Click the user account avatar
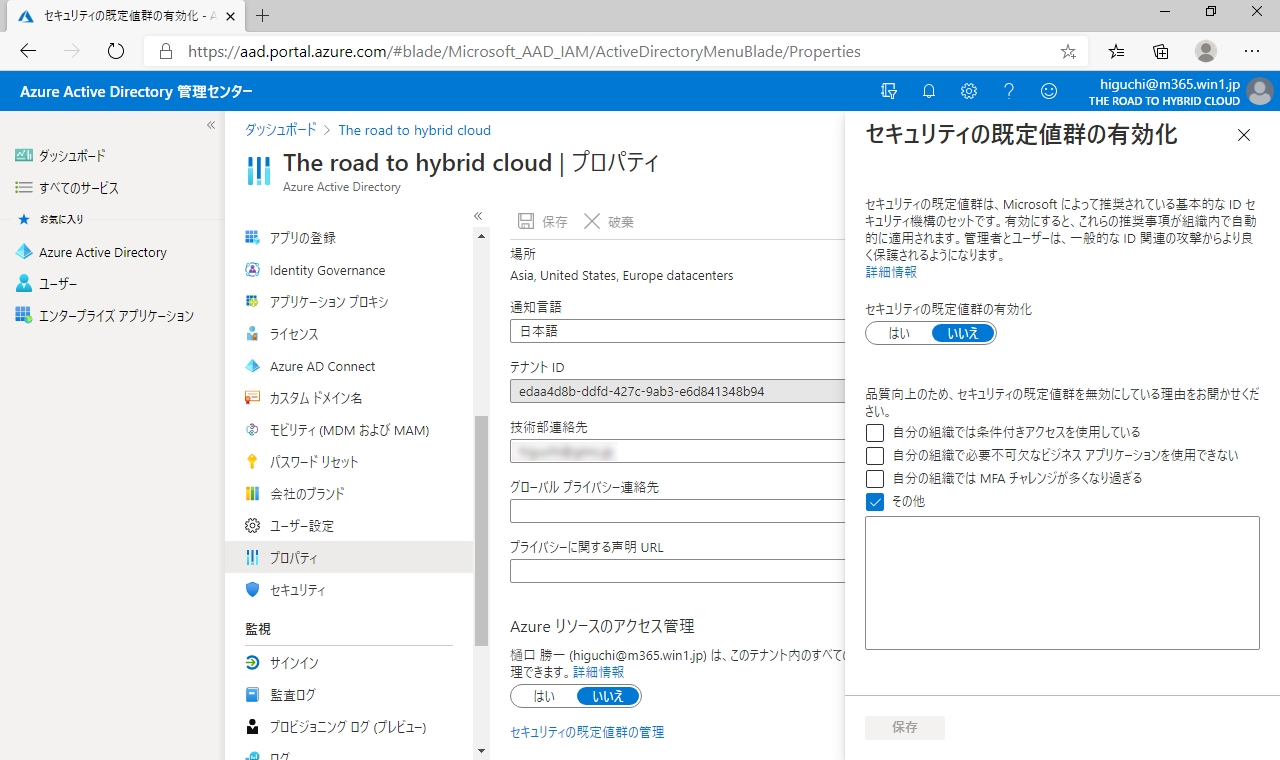1280x760 pixels. pos(1260,91)
